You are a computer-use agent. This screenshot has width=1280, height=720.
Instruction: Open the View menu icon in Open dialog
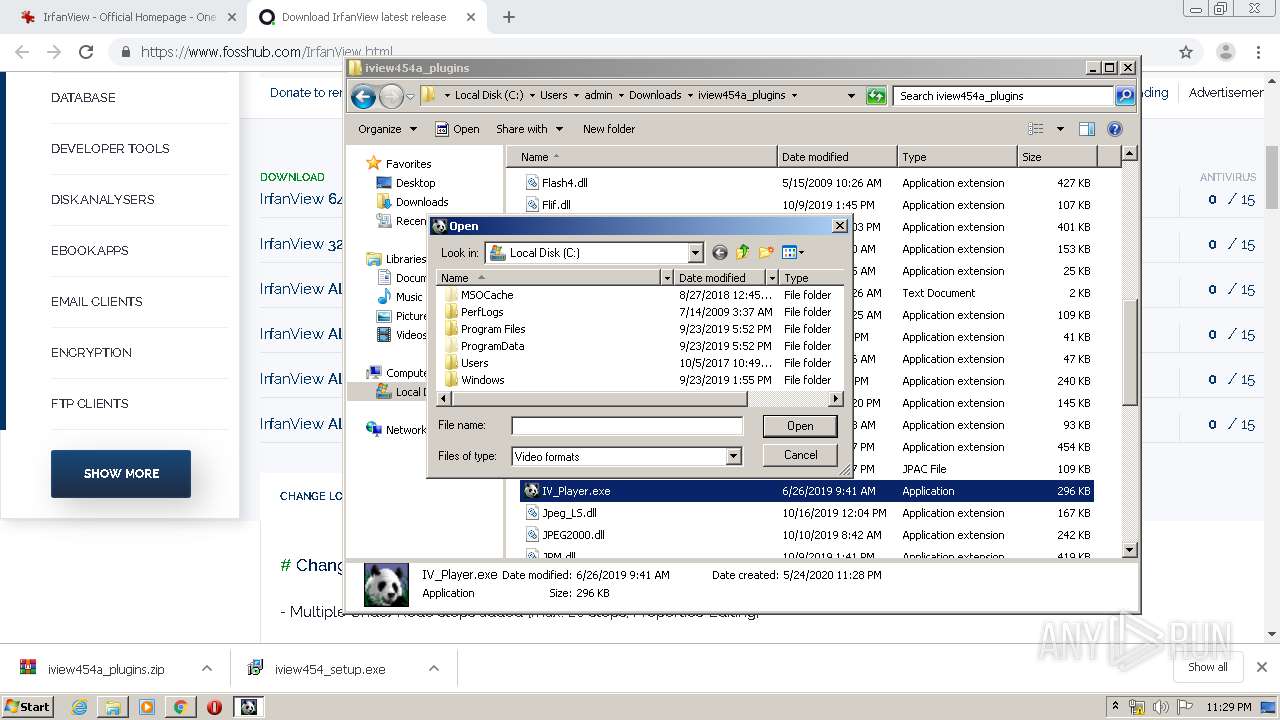tap(792, 253)
